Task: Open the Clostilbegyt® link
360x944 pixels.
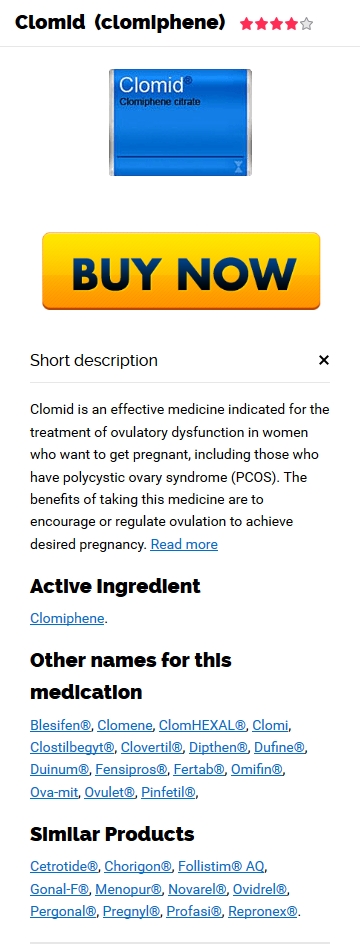Action: coord(72,747)
